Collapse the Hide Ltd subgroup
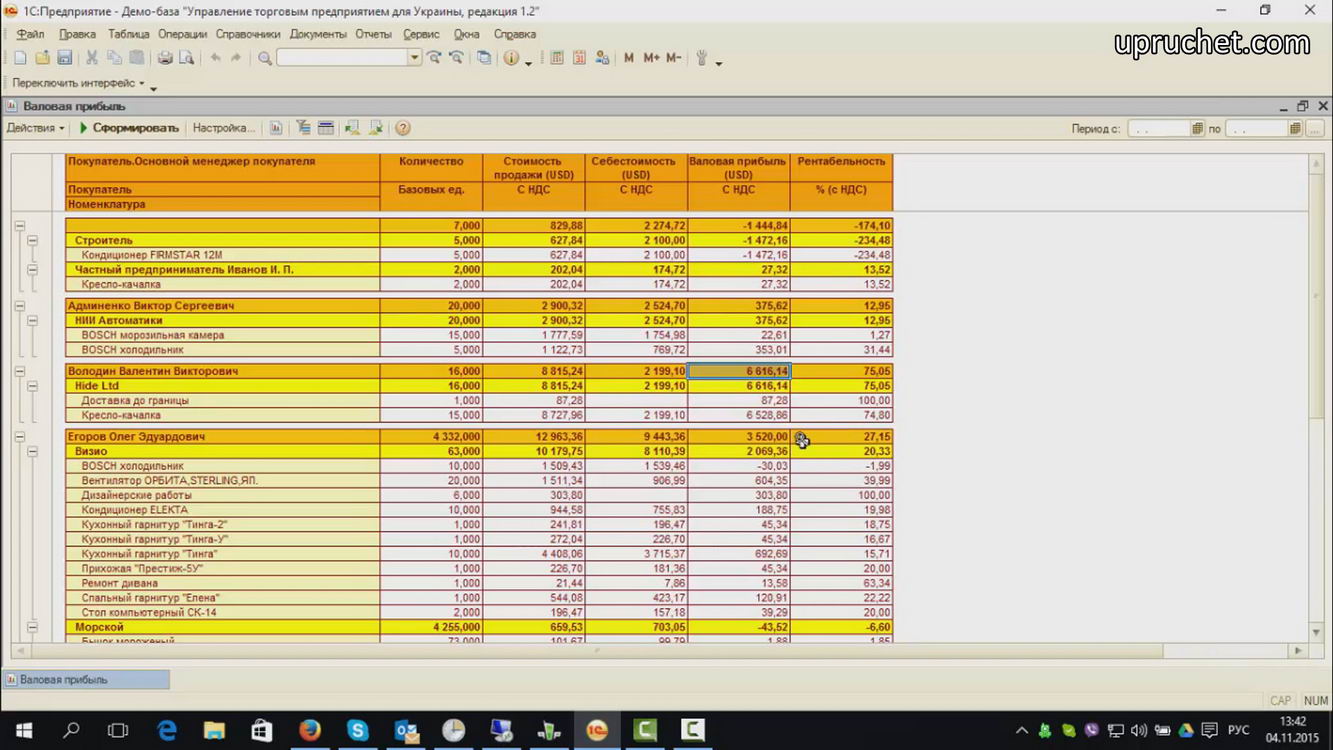 (32, 386)
